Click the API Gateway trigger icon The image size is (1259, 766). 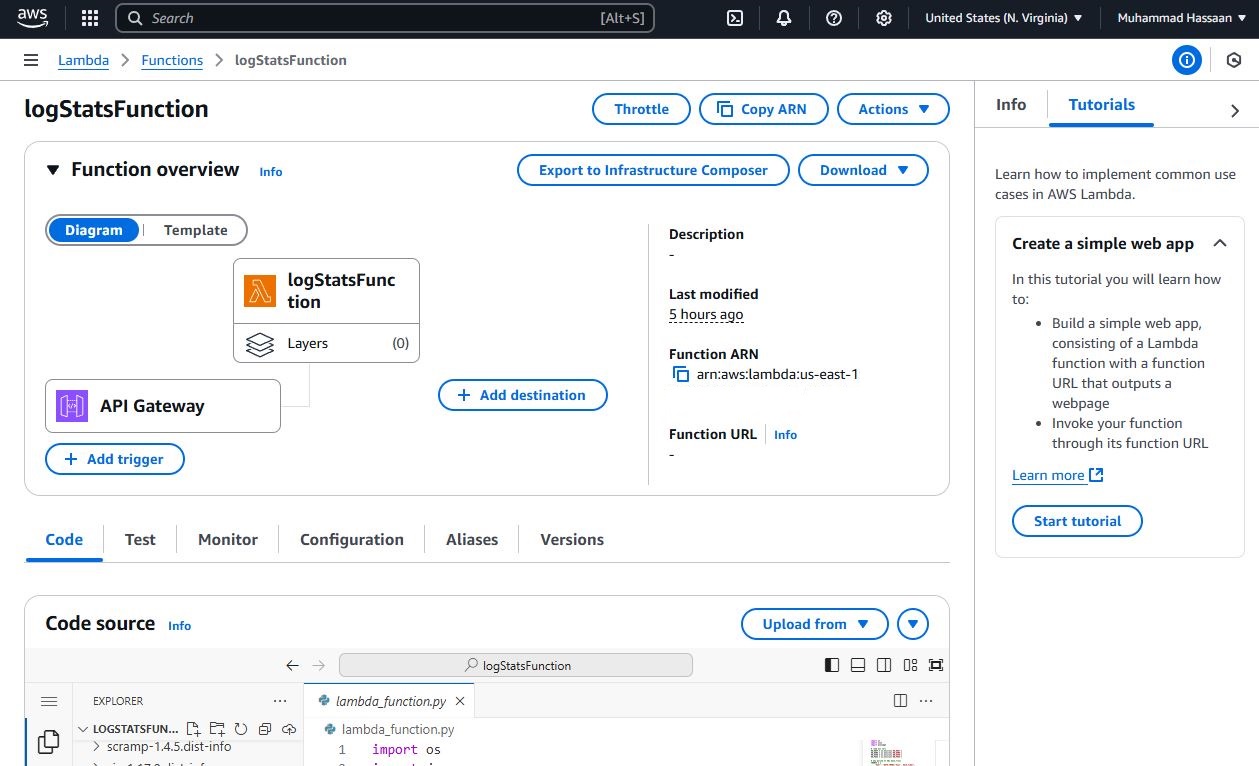click(x=72, y=406)
